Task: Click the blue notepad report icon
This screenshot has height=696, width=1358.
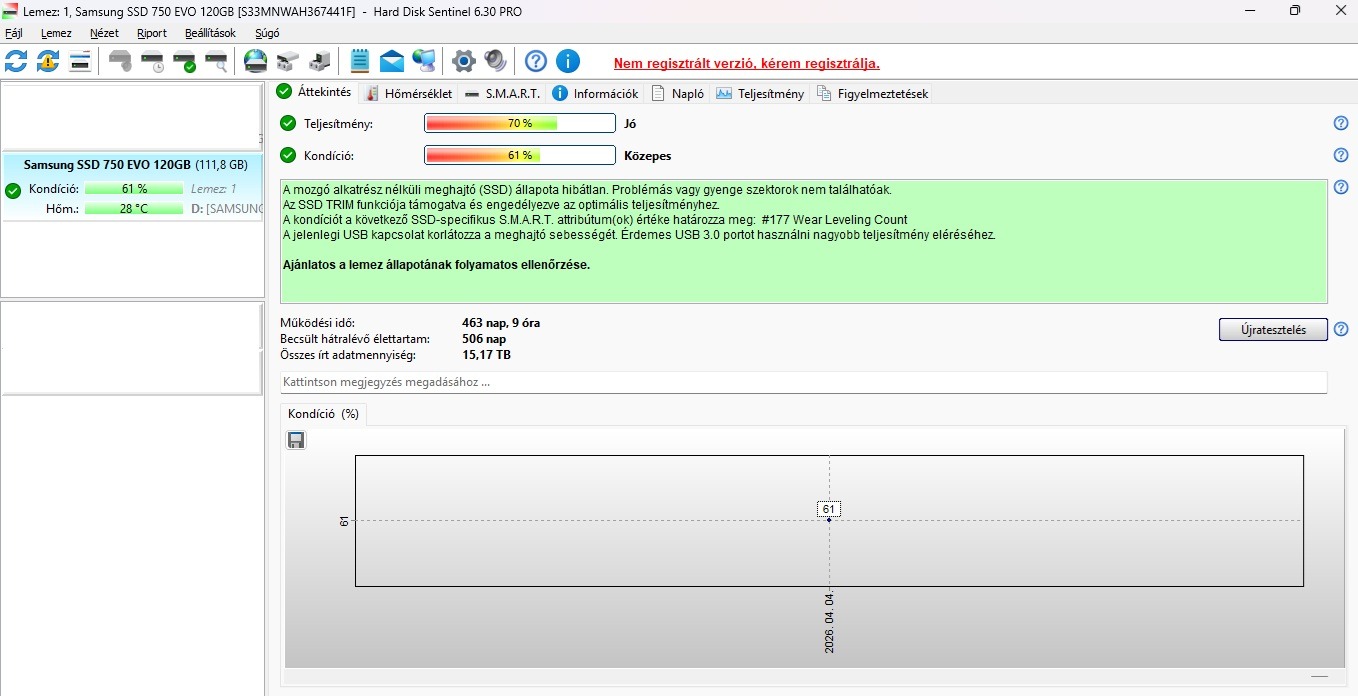Action: point(360,61)
